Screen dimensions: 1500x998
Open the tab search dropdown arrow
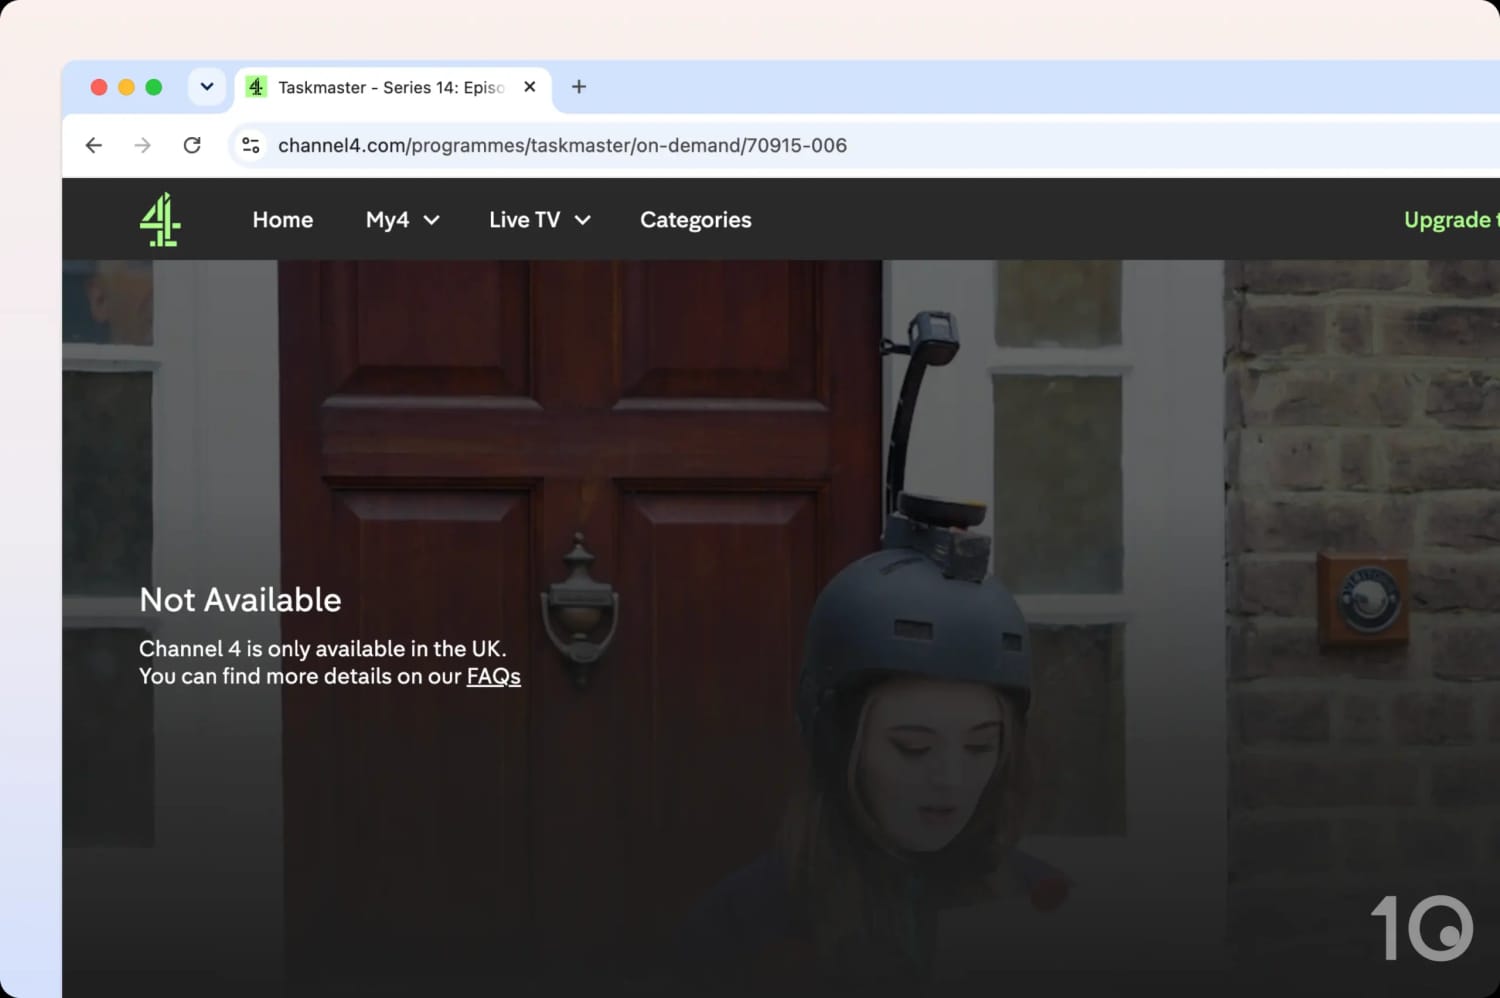207,87
